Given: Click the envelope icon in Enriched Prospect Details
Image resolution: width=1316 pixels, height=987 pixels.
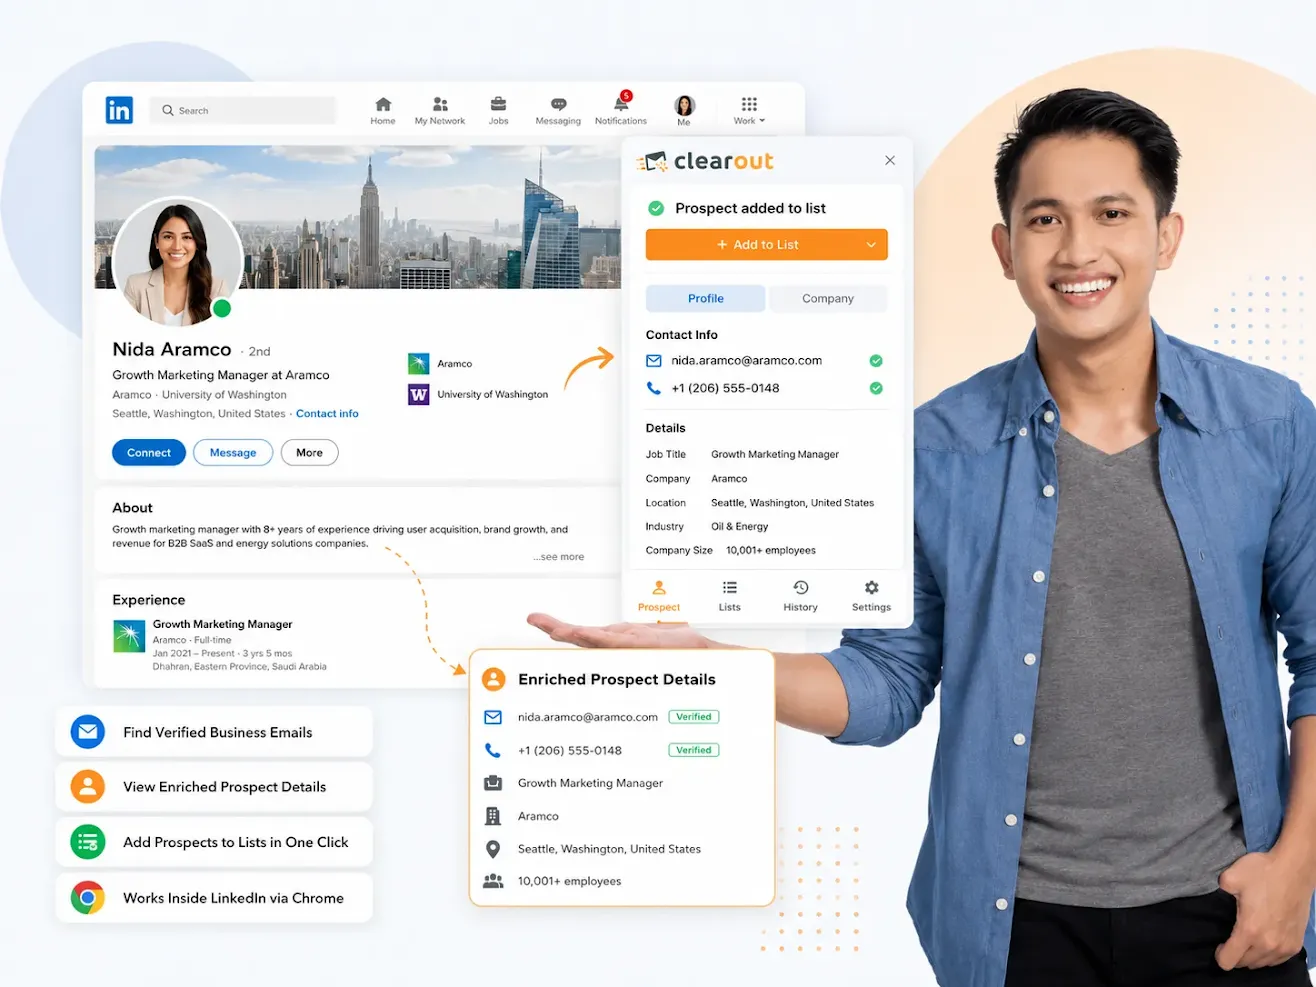Looking at the screenshot, I should [493, 717].
